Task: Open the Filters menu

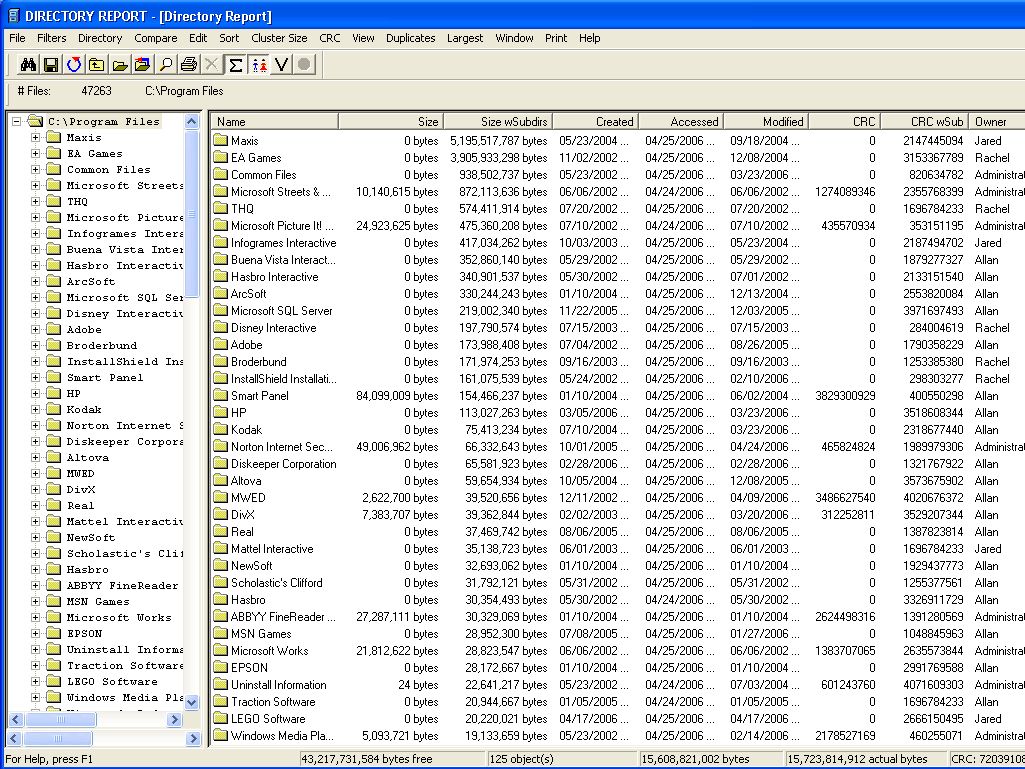Action: coord(51,38)
